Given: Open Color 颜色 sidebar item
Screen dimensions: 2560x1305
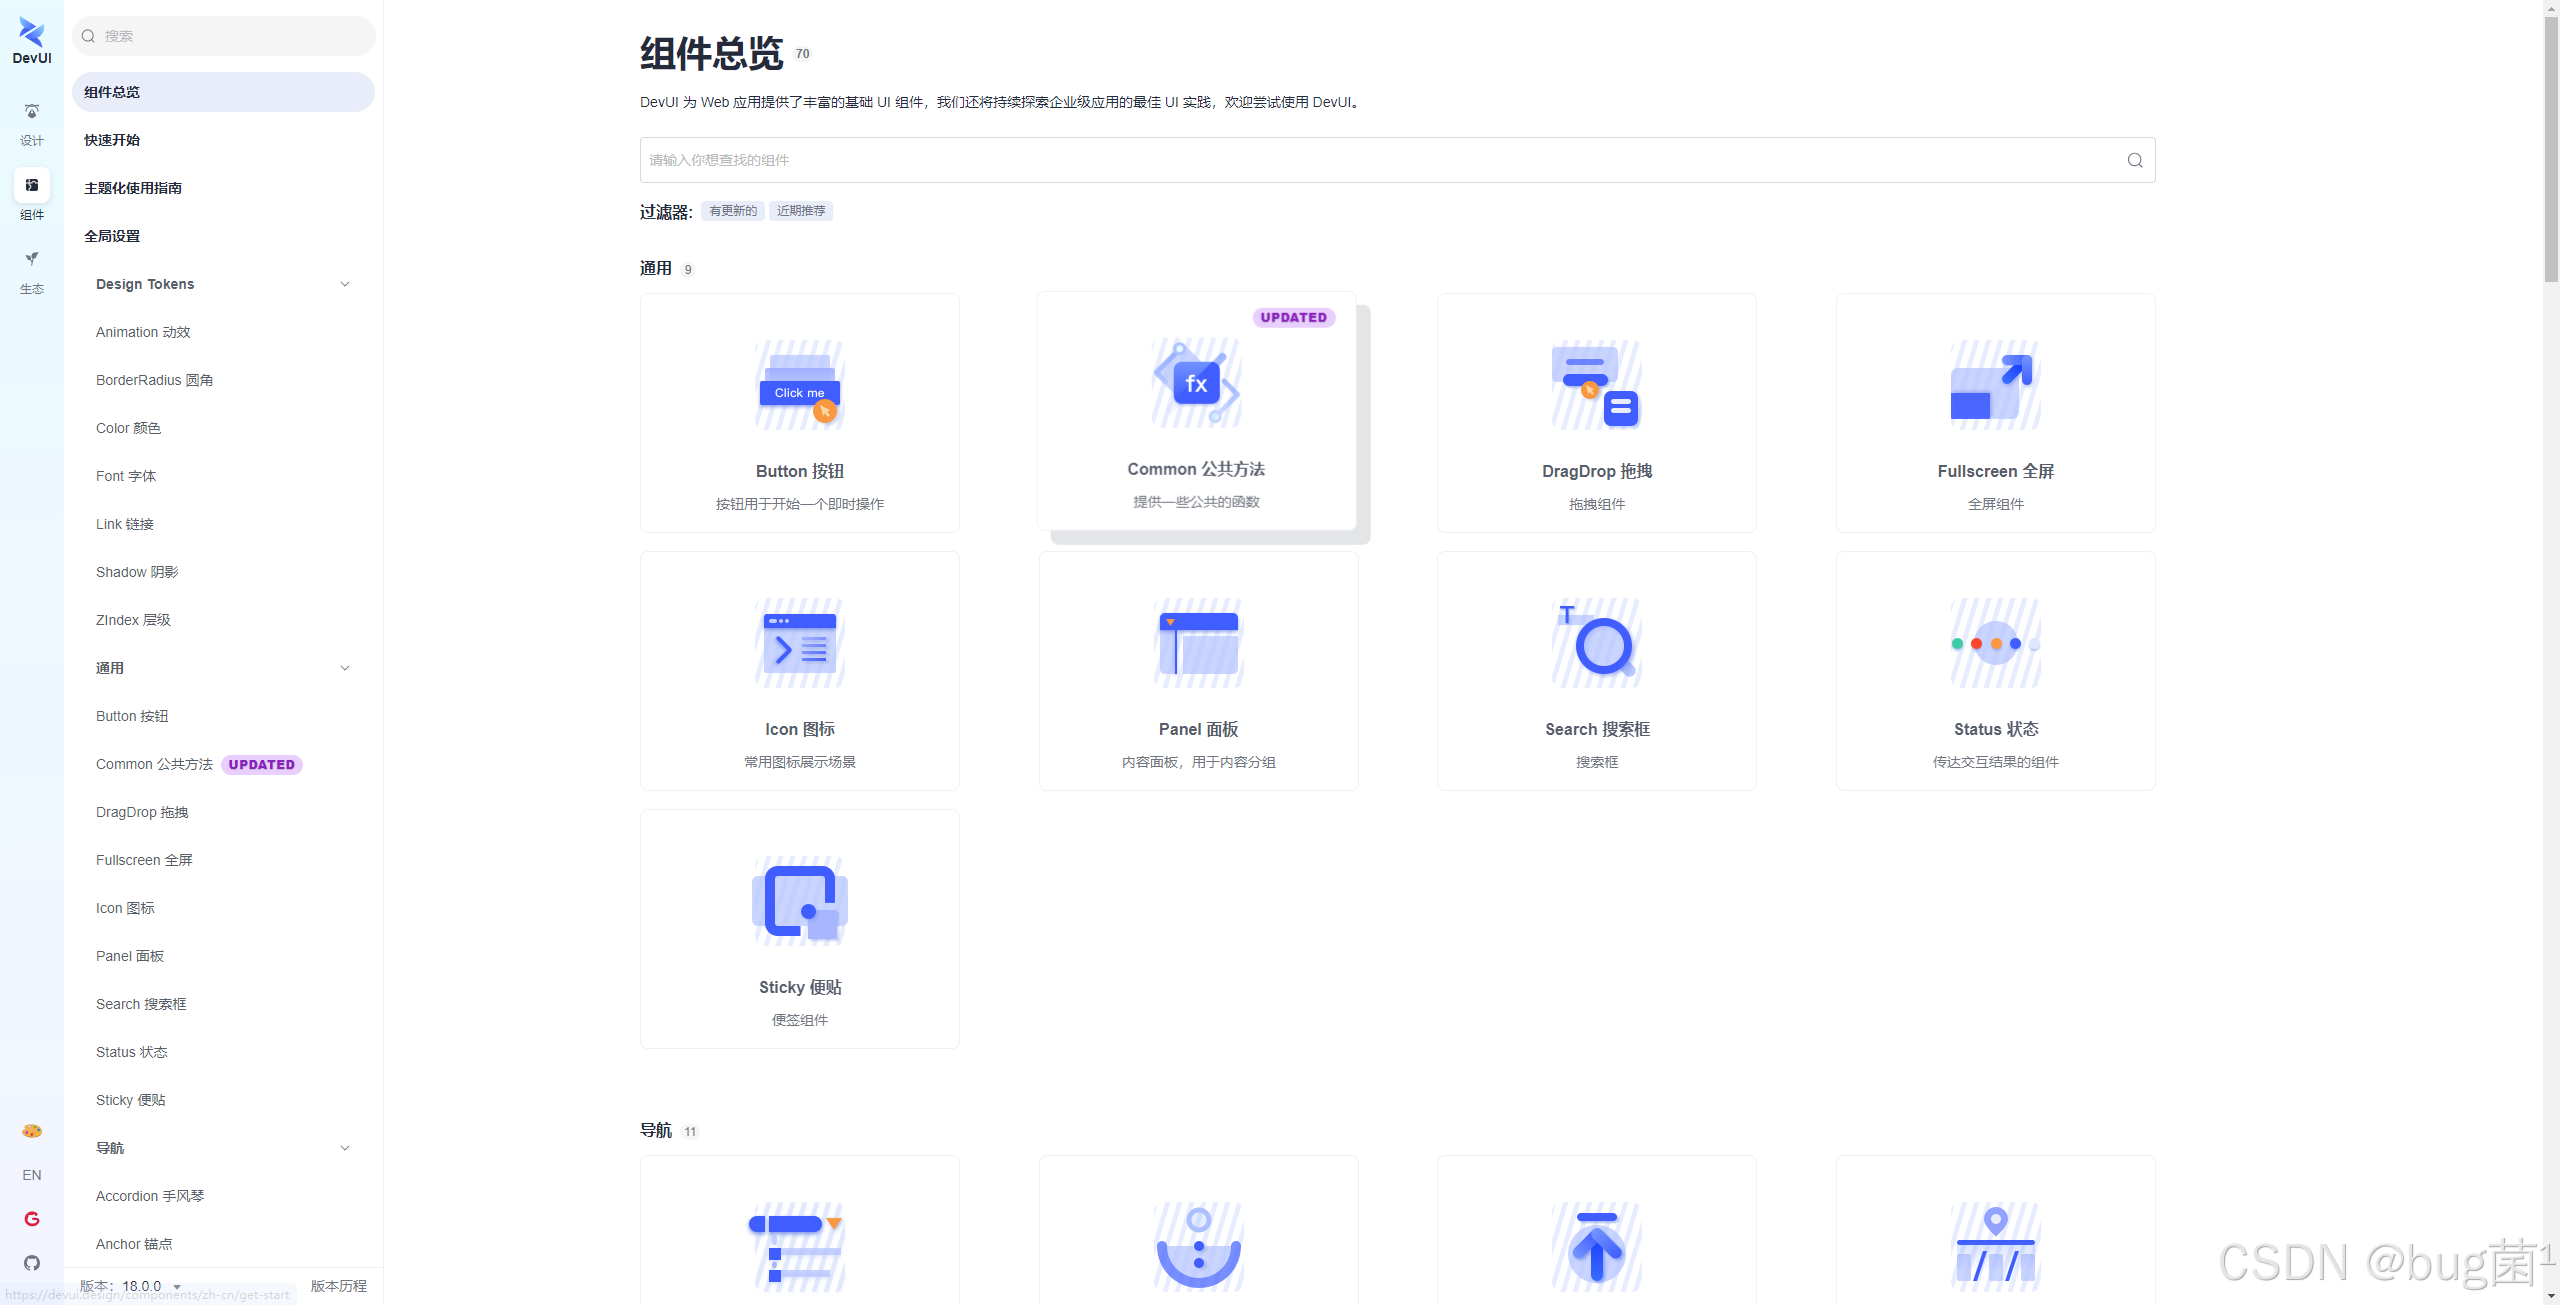Looking at the screenshot, I should point(128,428).
